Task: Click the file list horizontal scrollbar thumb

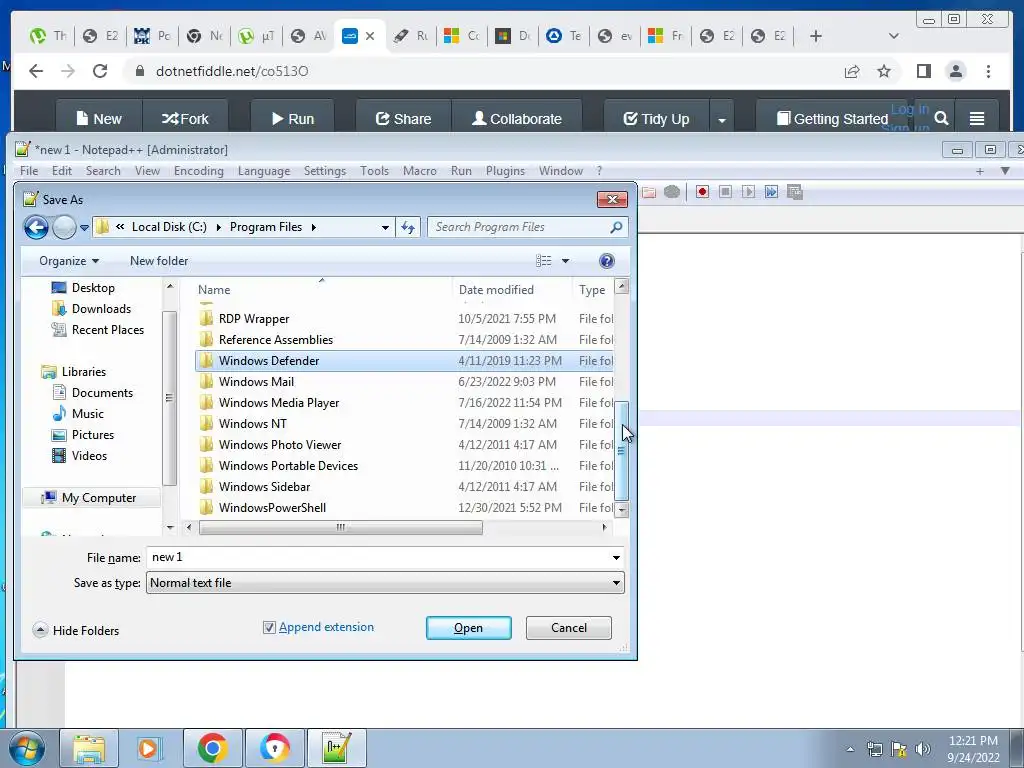Action: (340, 528)
